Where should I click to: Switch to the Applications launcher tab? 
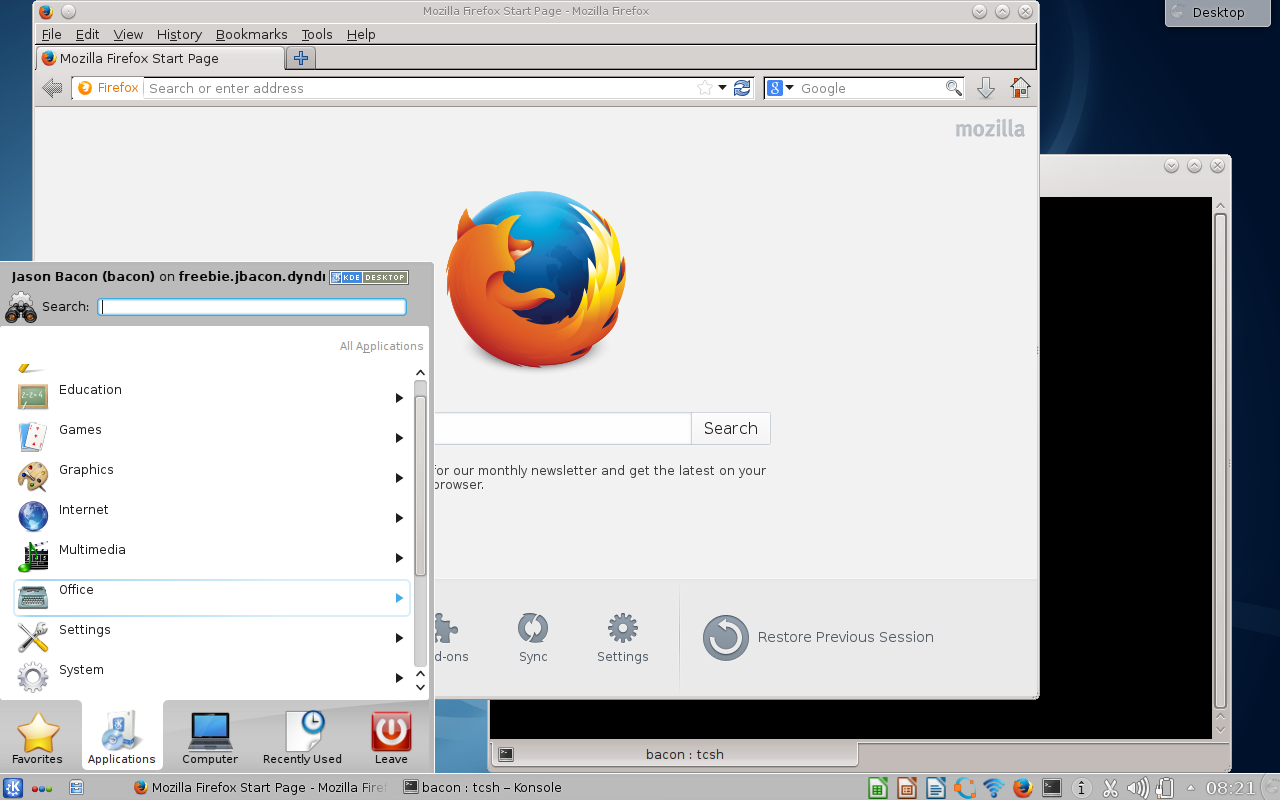pyautogui.click(x=122, y=738)
